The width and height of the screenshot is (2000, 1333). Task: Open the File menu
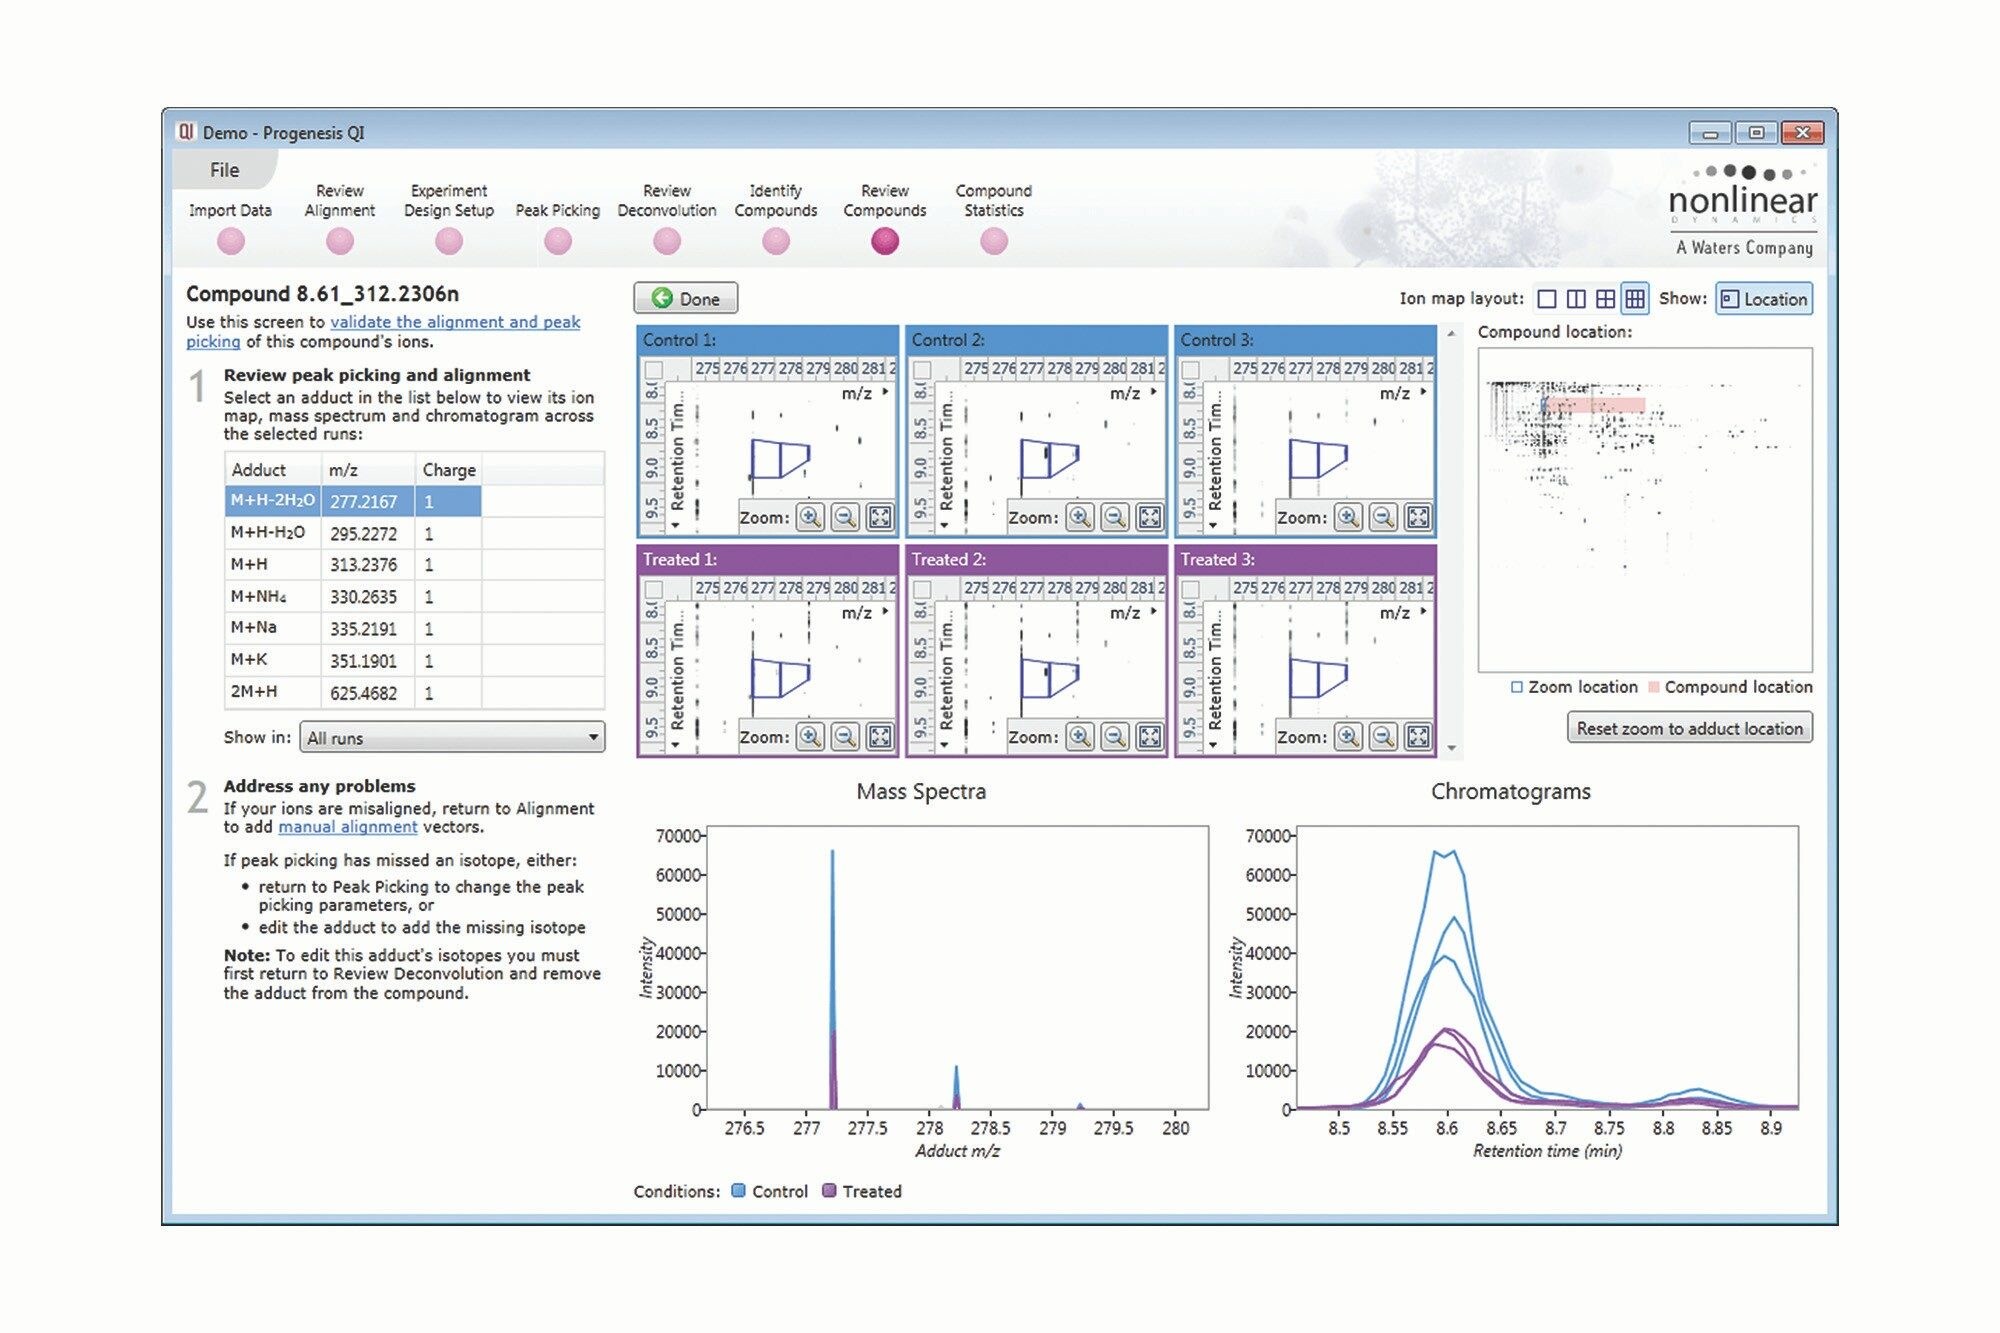(224, 170)
